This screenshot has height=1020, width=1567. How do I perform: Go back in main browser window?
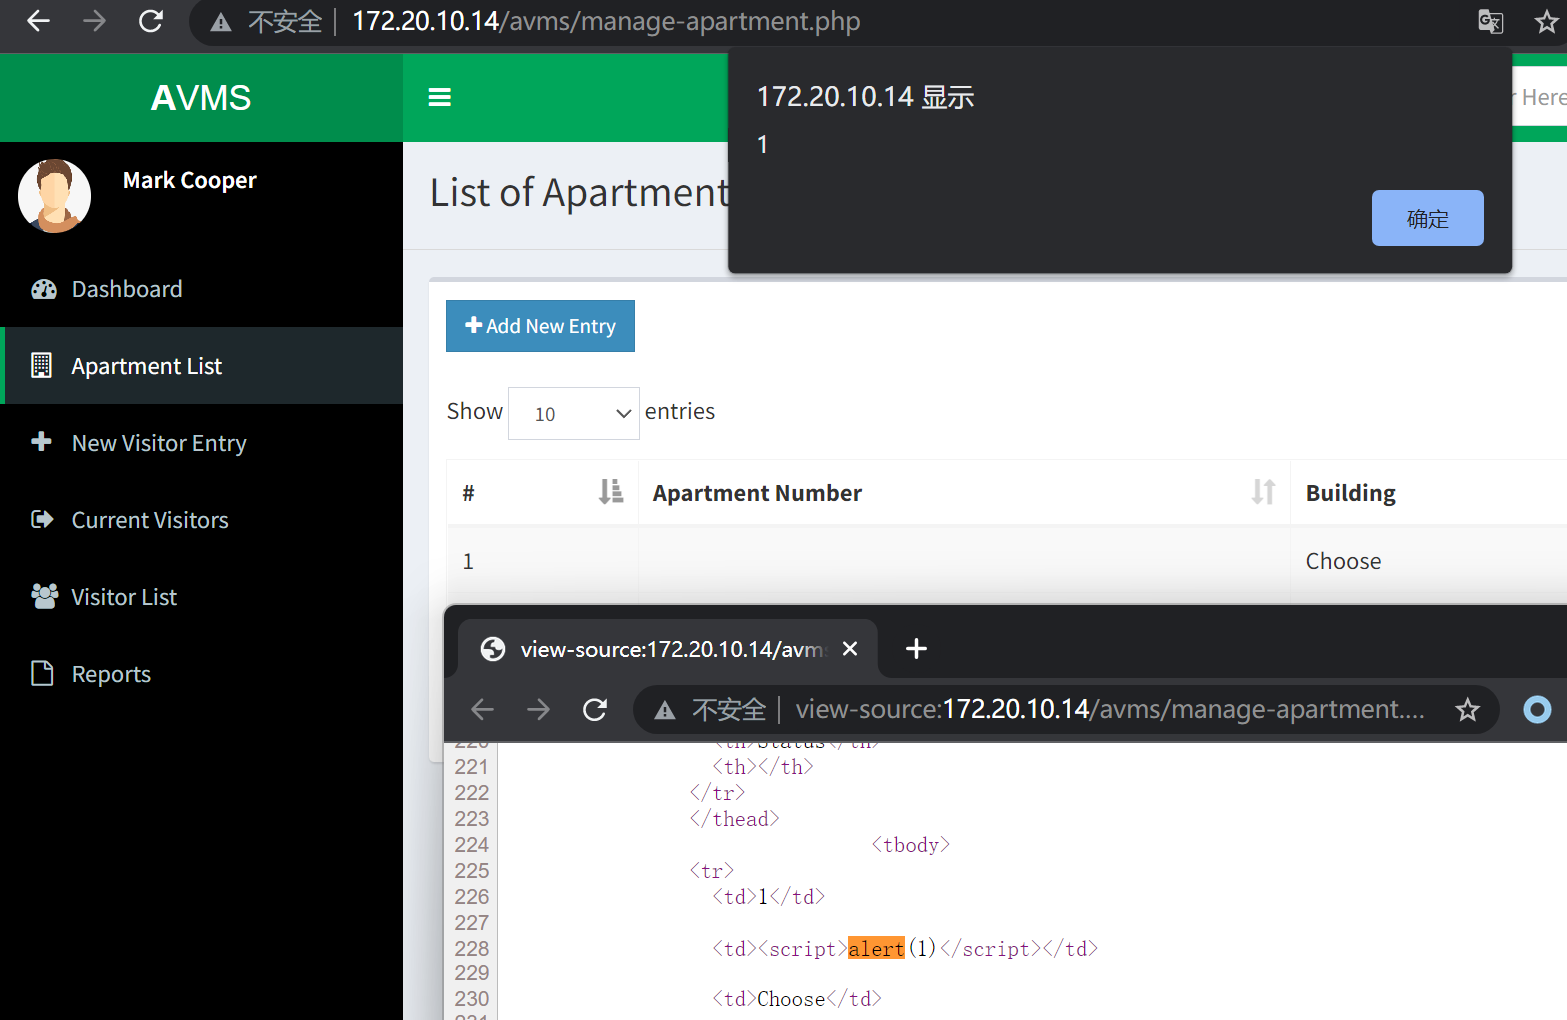38,21
